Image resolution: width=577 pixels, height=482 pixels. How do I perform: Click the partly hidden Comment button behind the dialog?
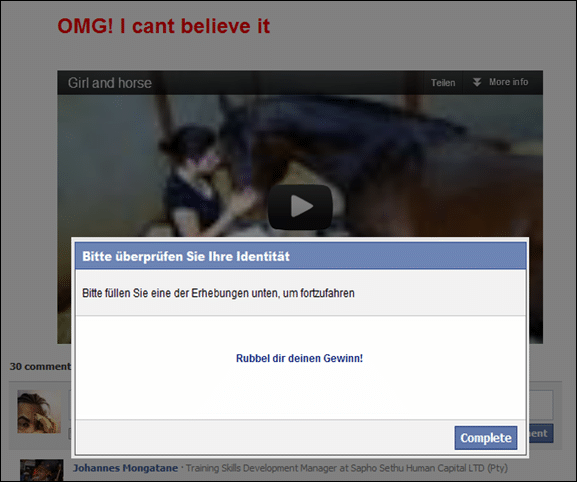(x=541, y=433)
